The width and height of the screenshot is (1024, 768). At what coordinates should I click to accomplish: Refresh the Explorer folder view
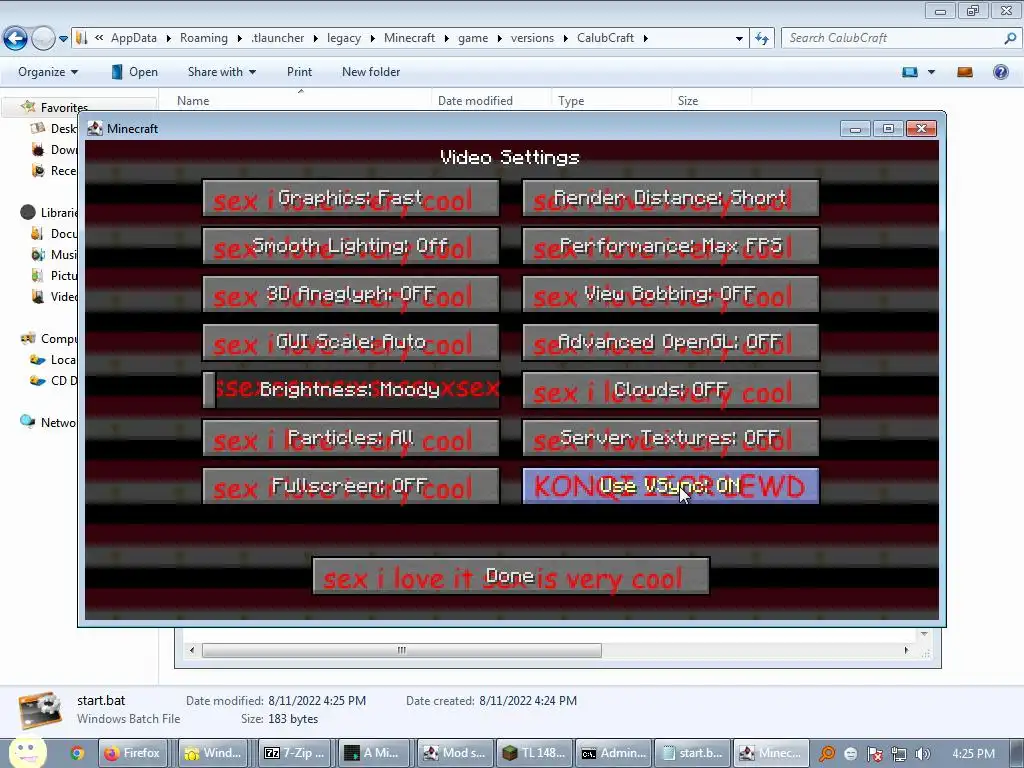(x=761, y=39)
